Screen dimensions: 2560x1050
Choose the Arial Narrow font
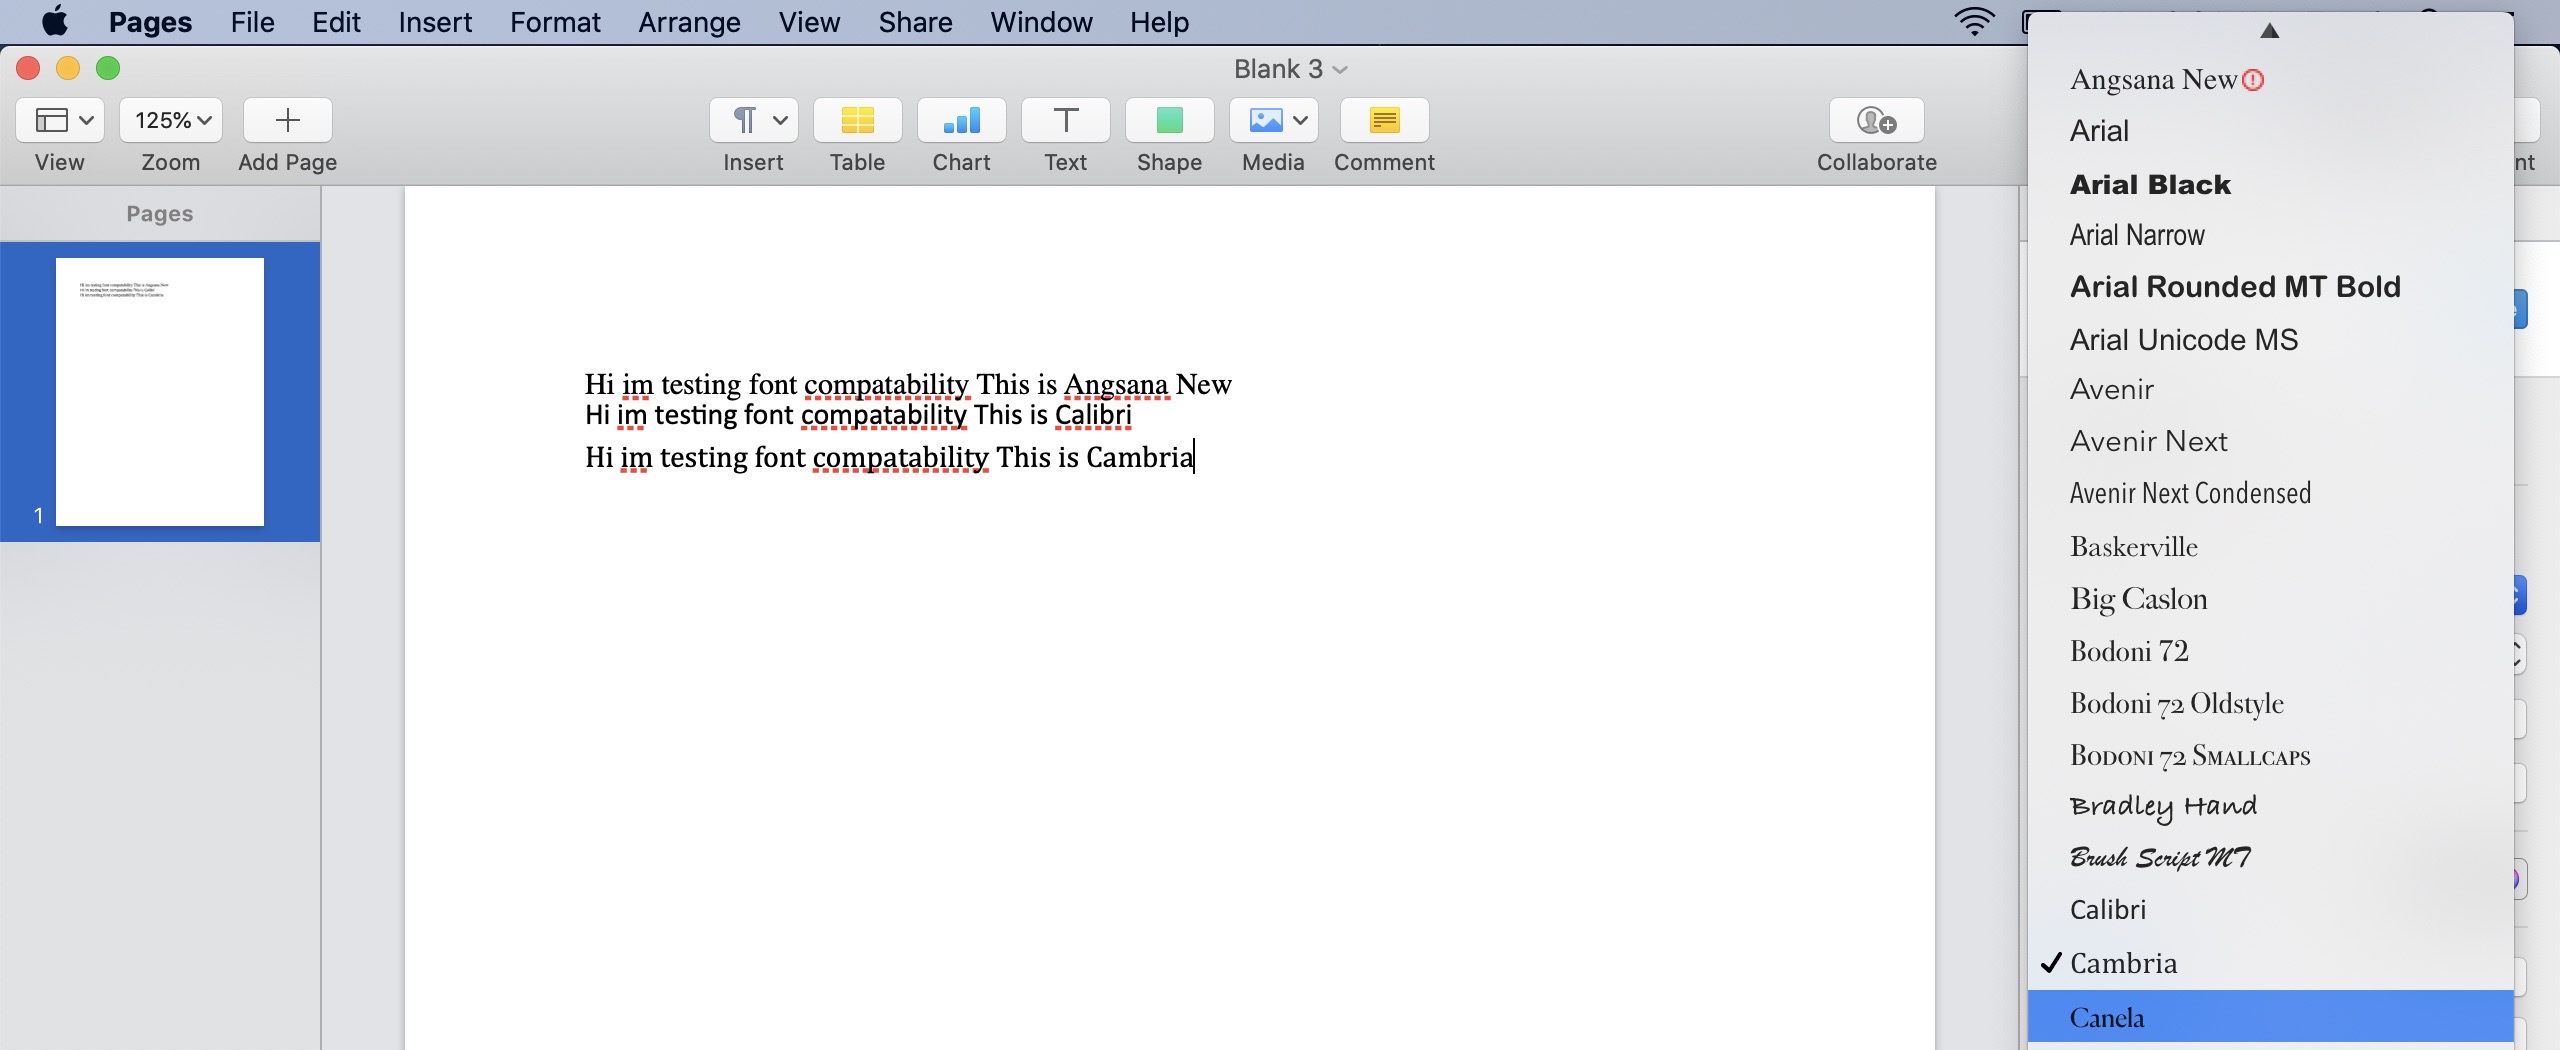coord(2270,235)
